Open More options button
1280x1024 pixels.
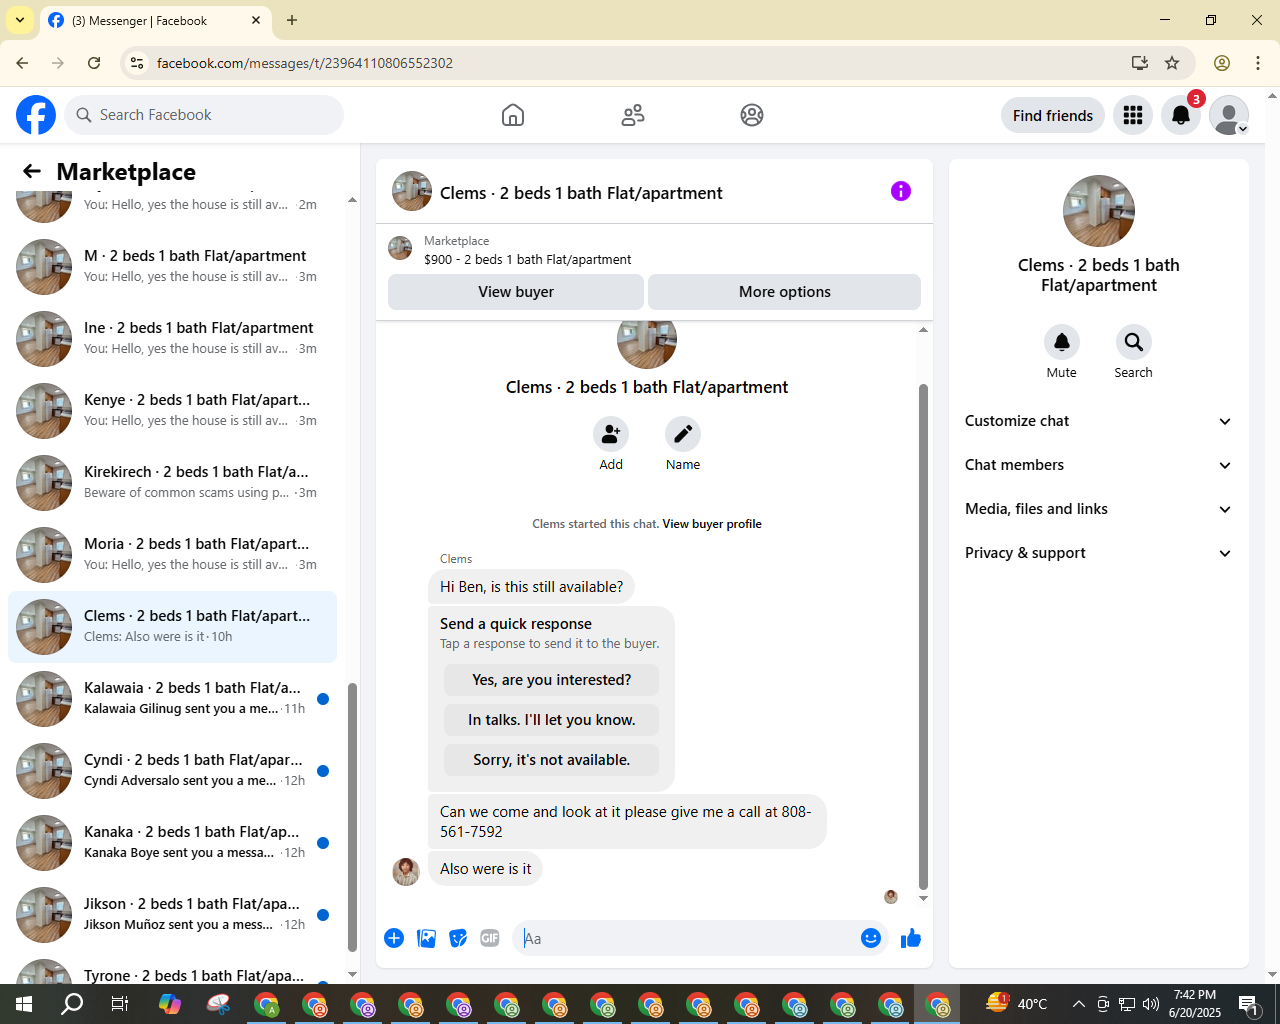coord(785,292)
